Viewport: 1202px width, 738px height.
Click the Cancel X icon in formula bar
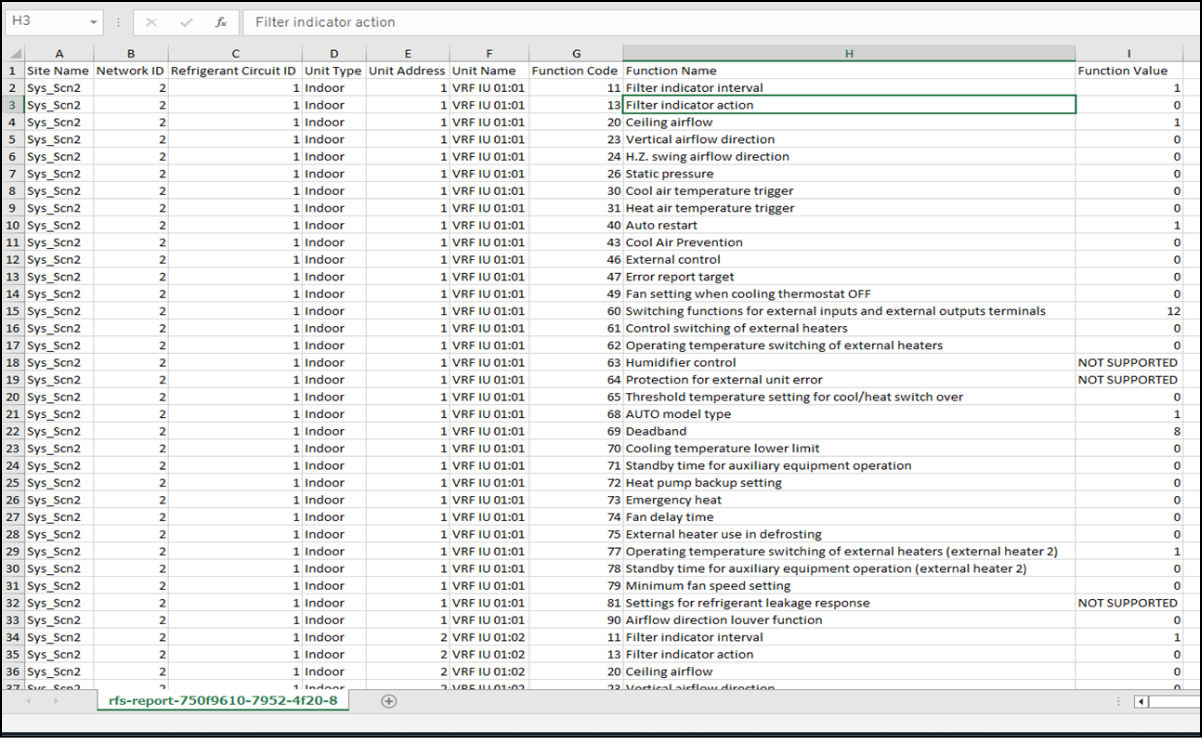click(x=151, y=22)
